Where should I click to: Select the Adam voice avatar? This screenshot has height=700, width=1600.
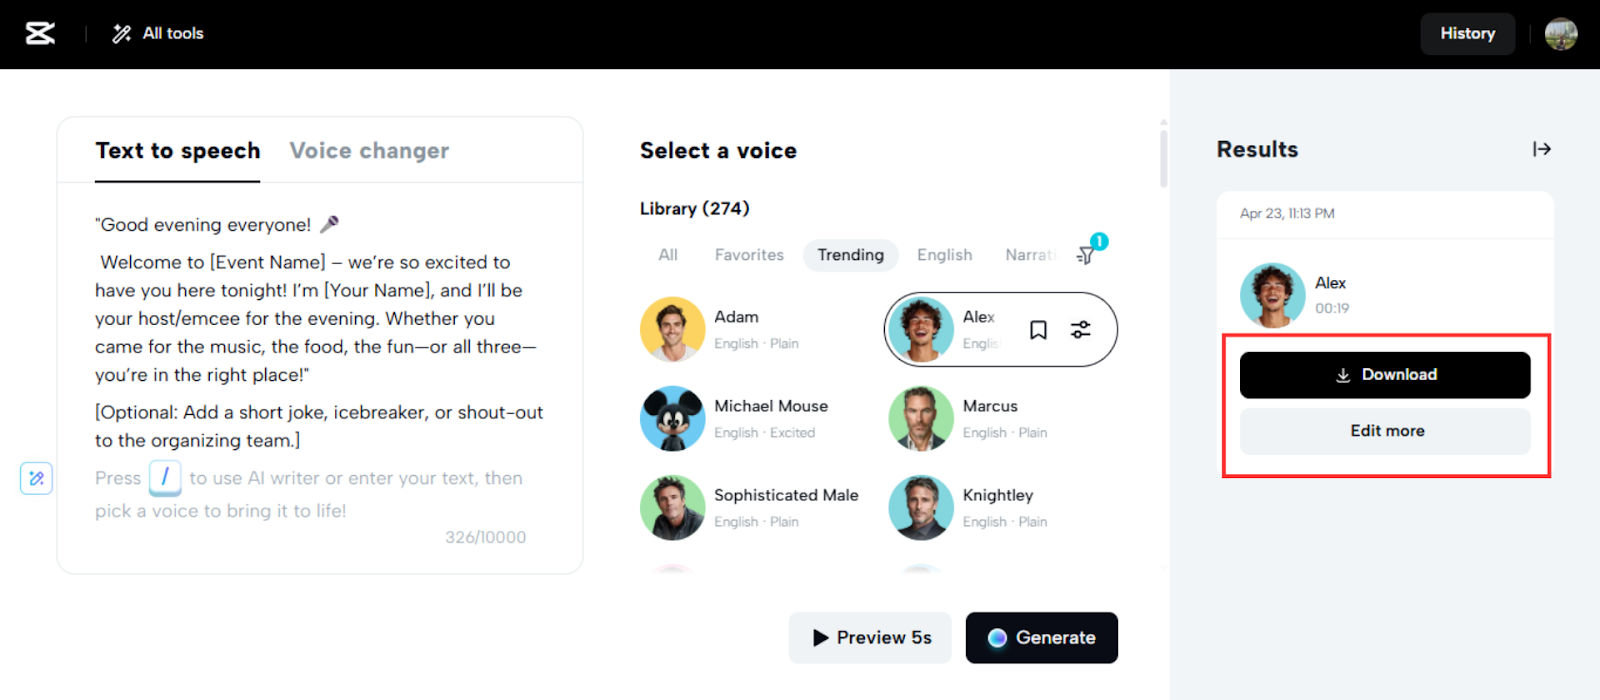672,329
